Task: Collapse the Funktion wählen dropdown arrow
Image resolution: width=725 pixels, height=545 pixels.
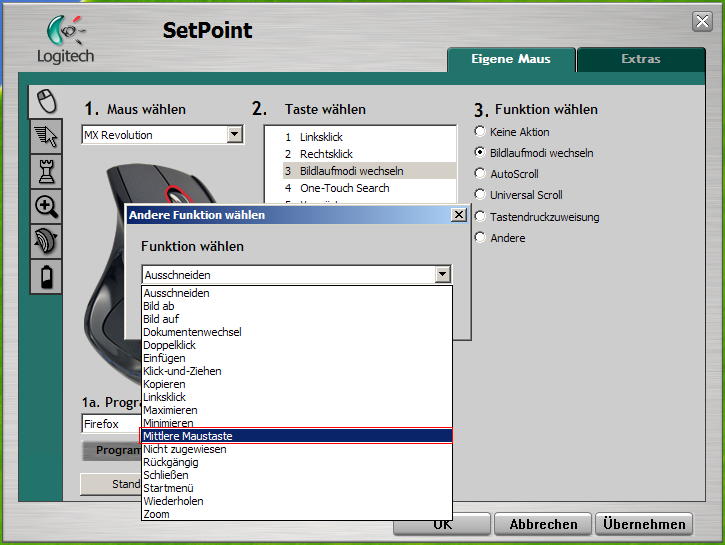Action: [x=442, y=274]
